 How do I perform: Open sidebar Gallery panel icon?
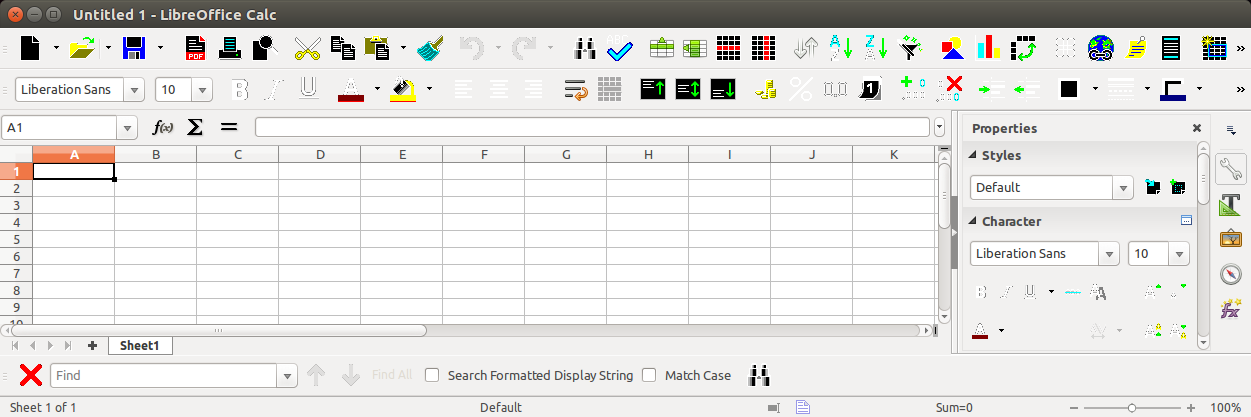(1231, 239)
